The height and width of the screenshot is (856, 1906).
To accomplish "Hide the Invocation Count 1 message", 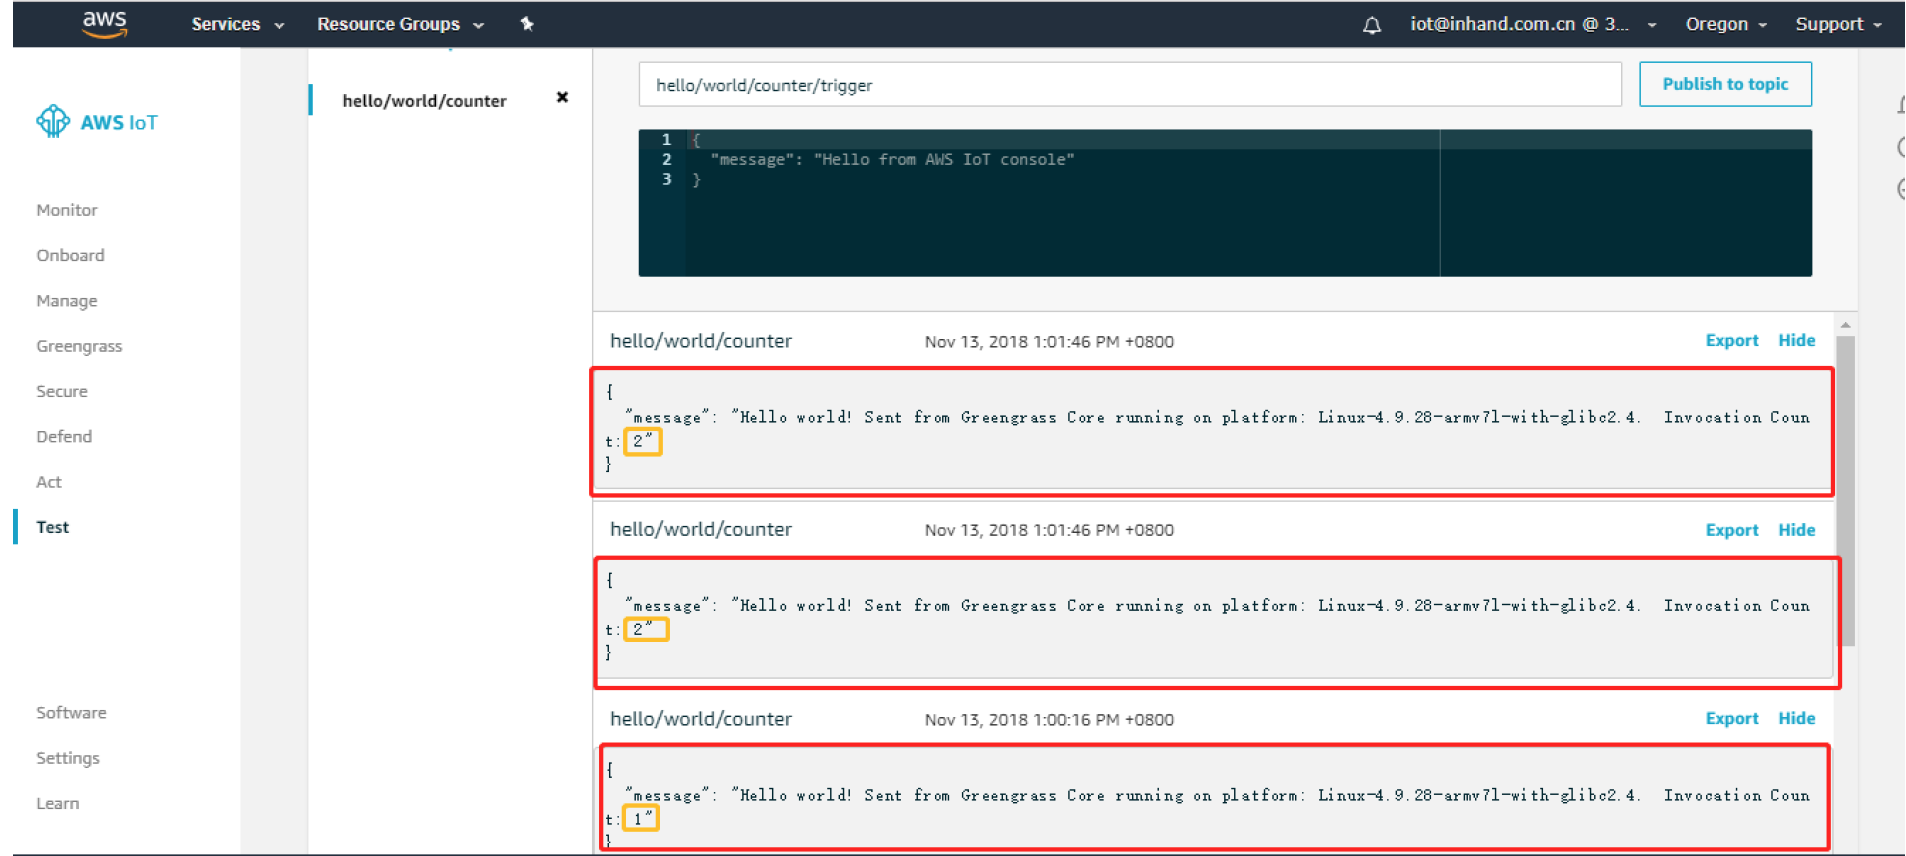I will [1796, 718].
